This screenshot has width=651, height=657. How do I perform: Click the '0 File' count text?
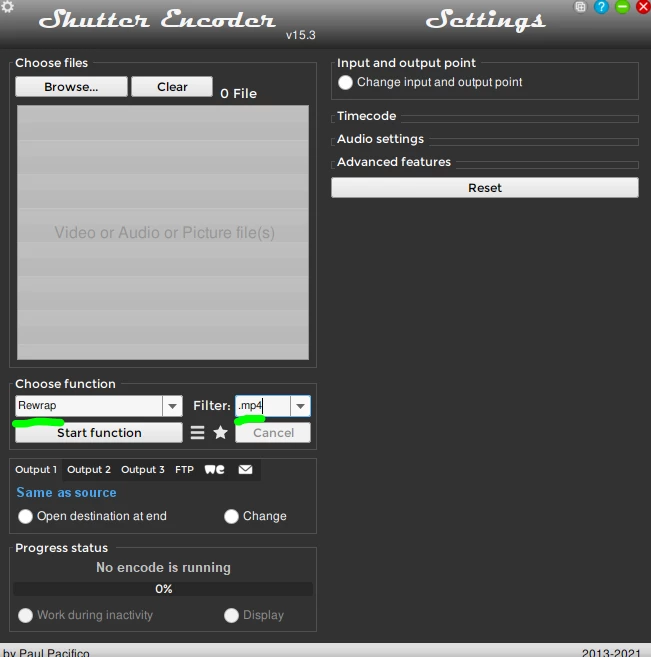[238, 93]
